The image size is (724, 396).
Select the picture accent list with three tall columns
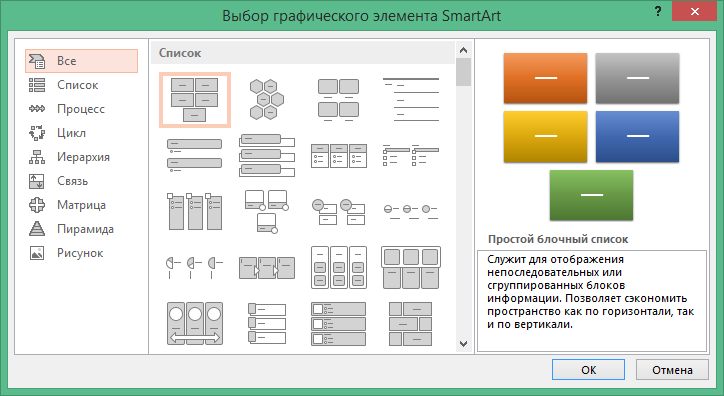[194, 211]
